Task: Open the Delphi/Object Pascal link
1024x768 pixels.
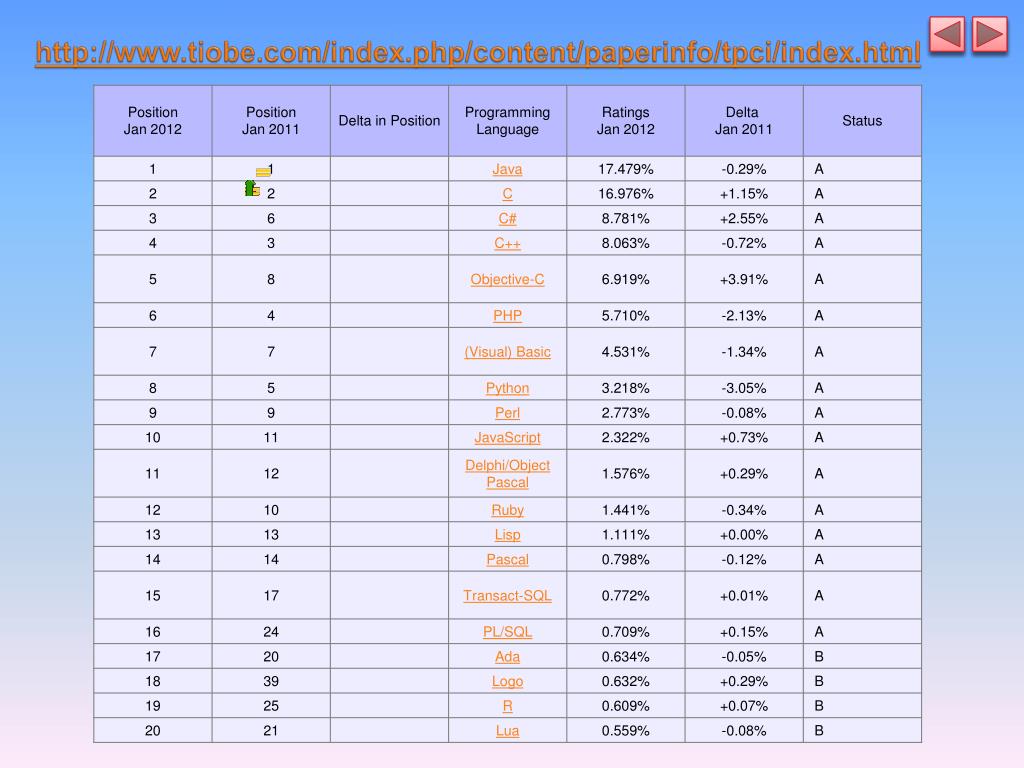Action: click(x=507, y=474)
